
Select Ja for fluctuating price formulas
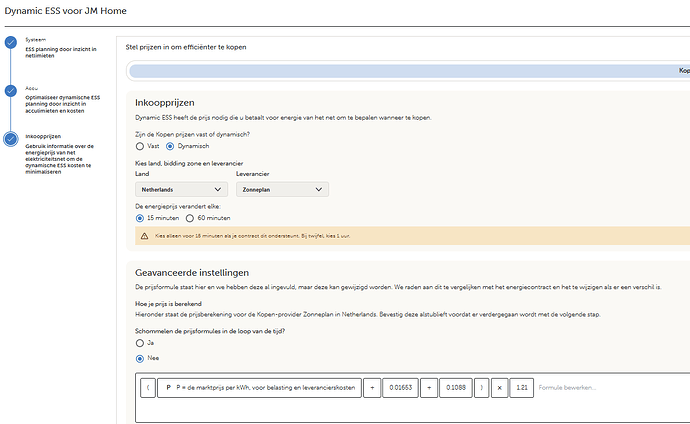(140, 343)
